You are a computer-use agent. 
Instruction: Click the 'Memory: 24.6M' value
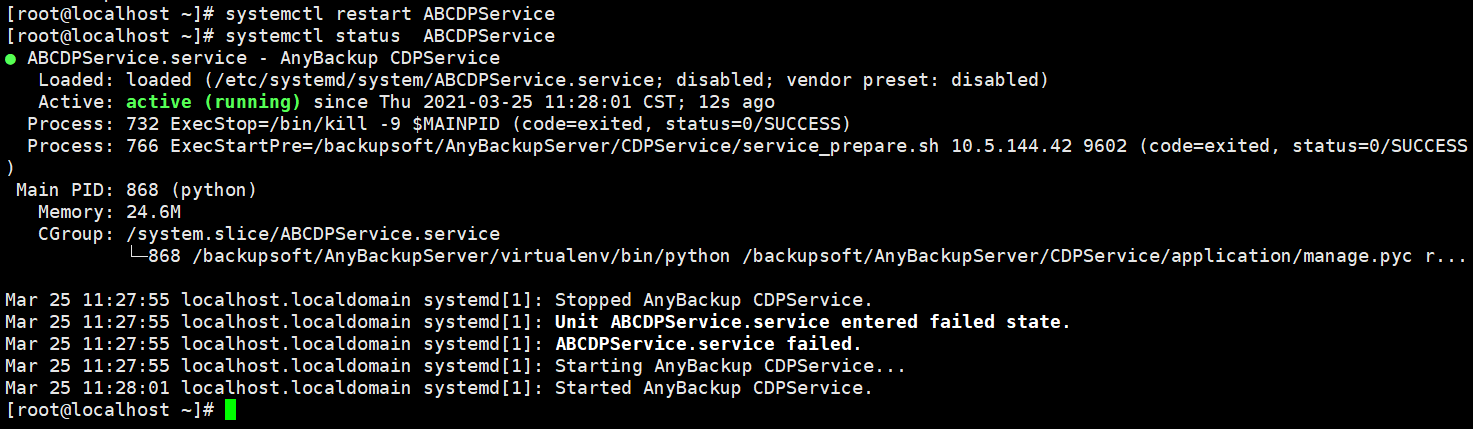click(110, 212)
